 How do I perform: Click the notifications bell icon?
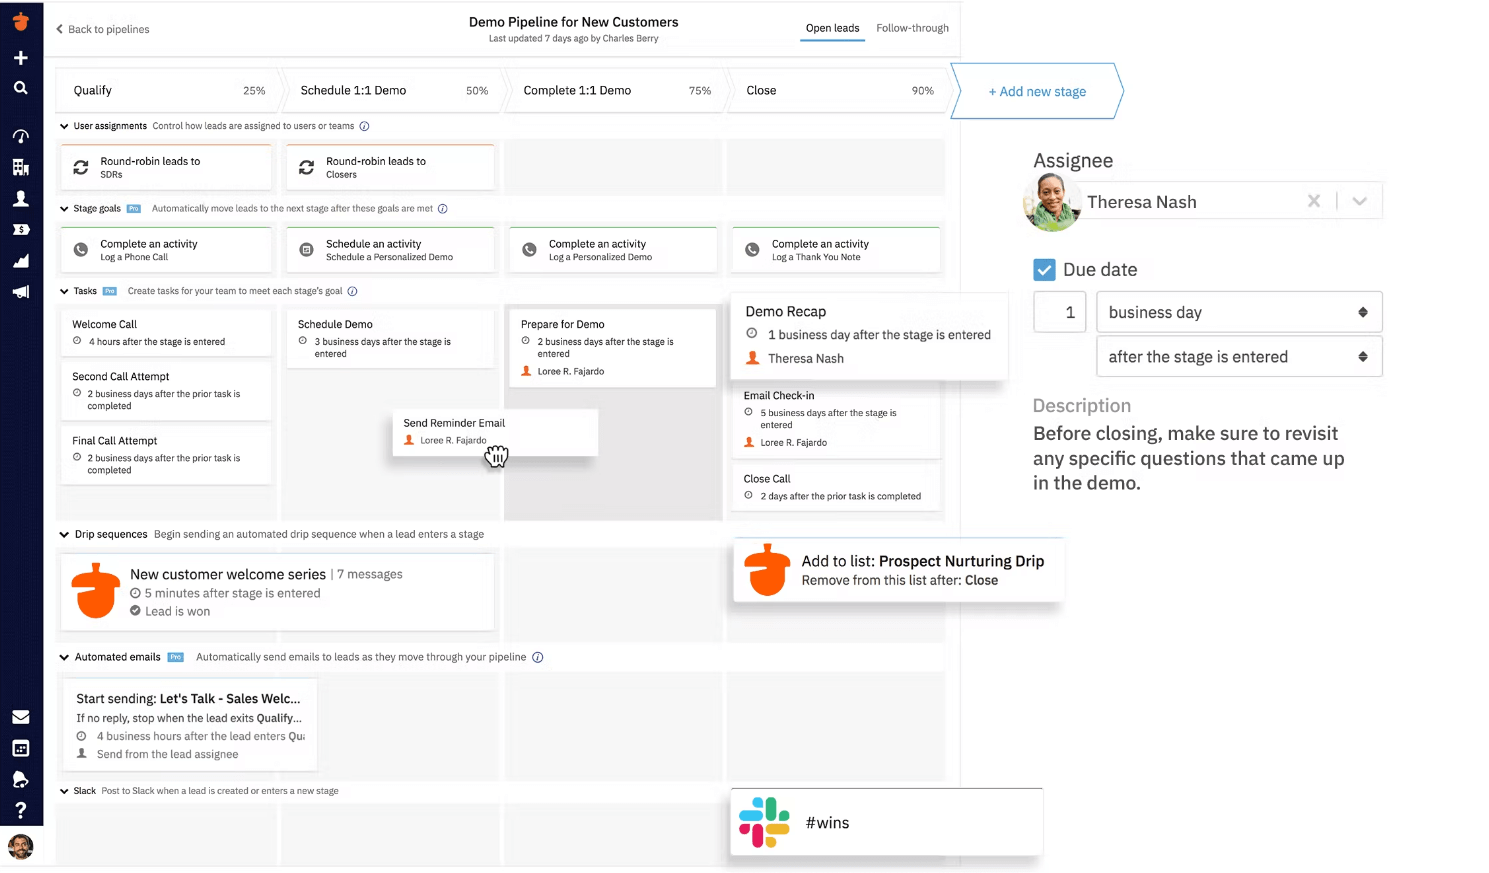tap(20, 779)
